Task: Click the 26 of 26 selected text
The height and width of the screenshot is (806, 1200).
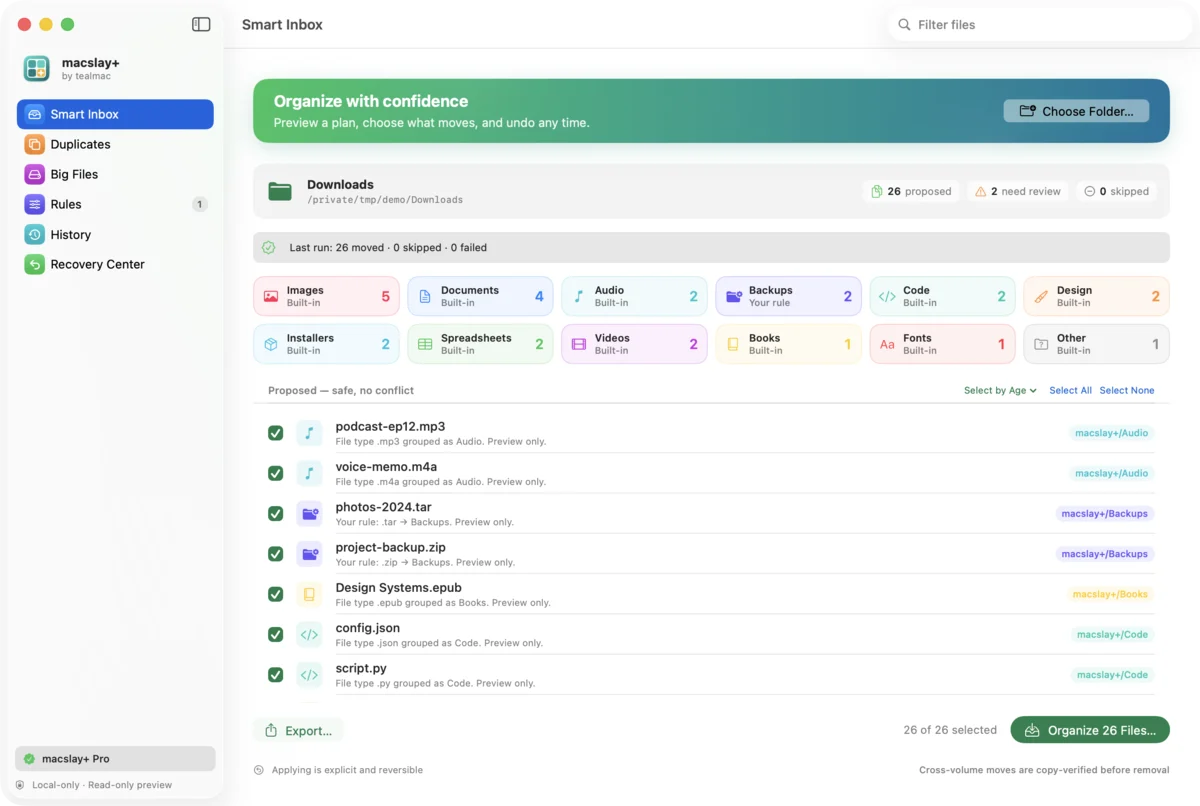Action: [950, 730]
